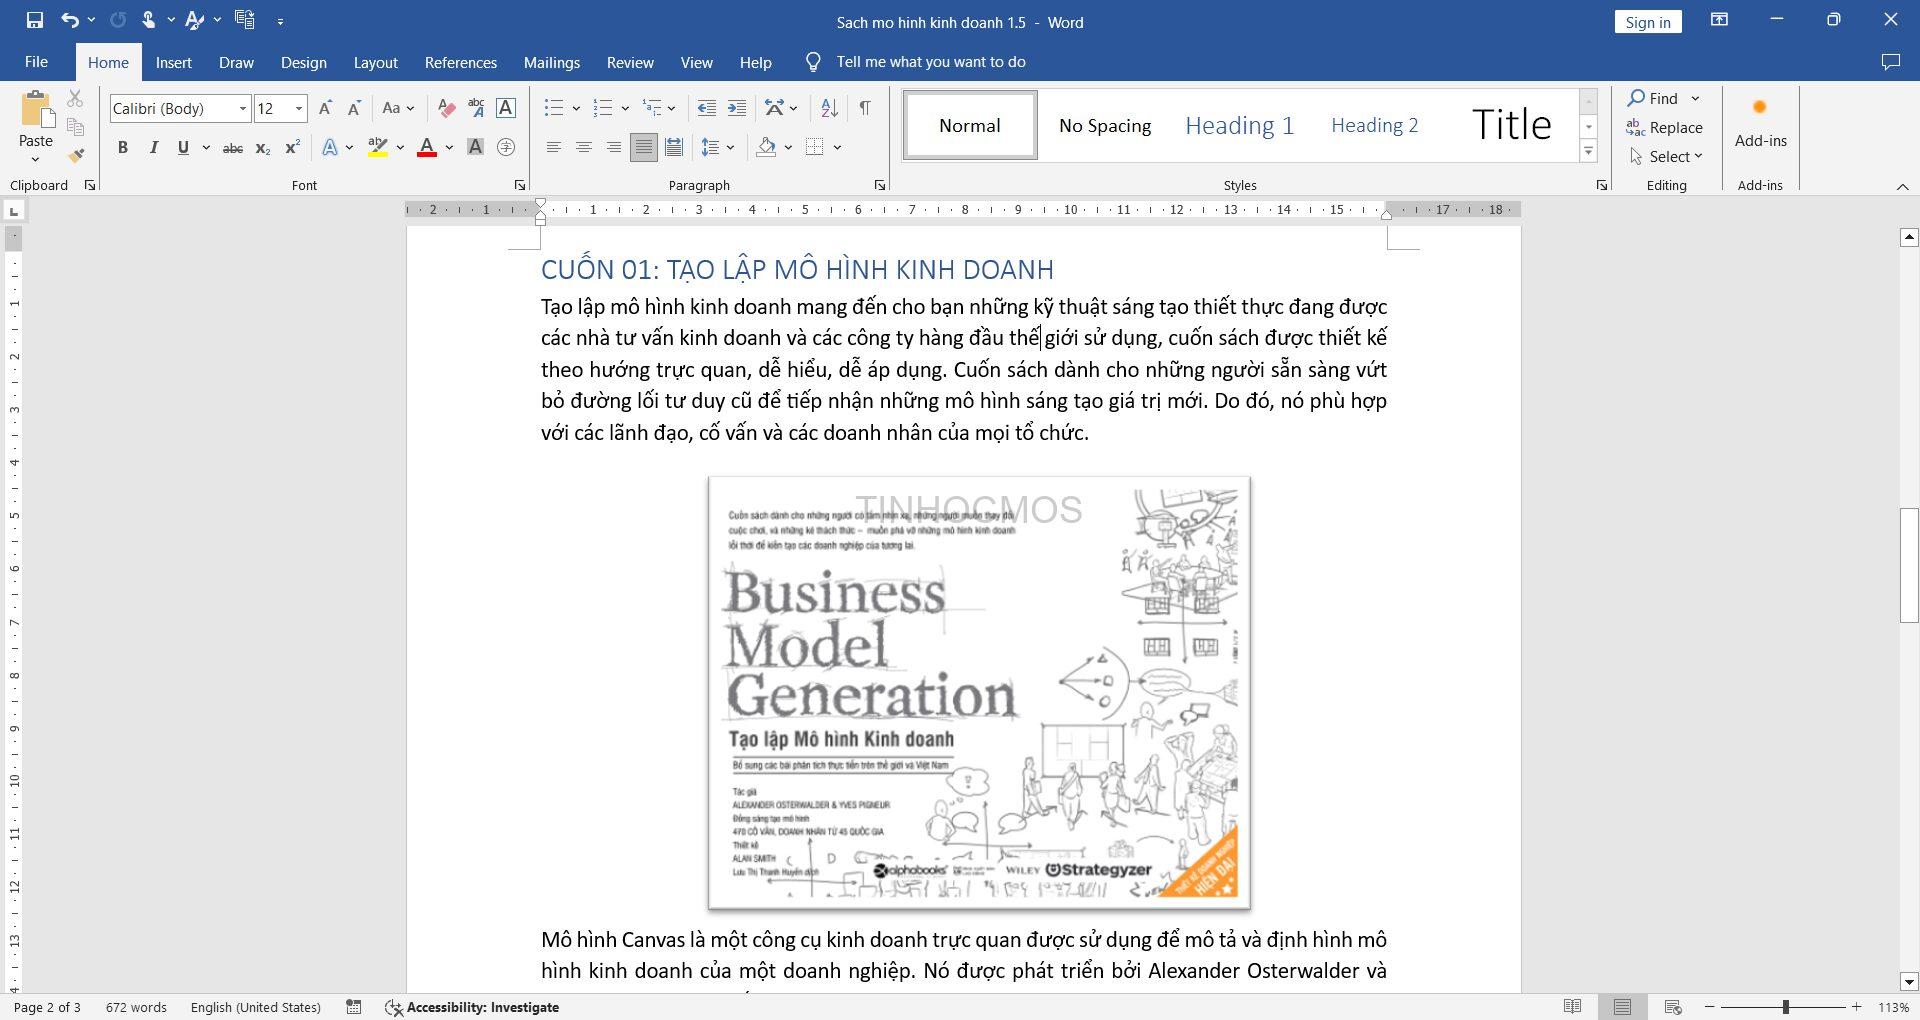Screen dimensions: 1920x1020
Task: Toggle character shading
Action: tap(476, 148)
